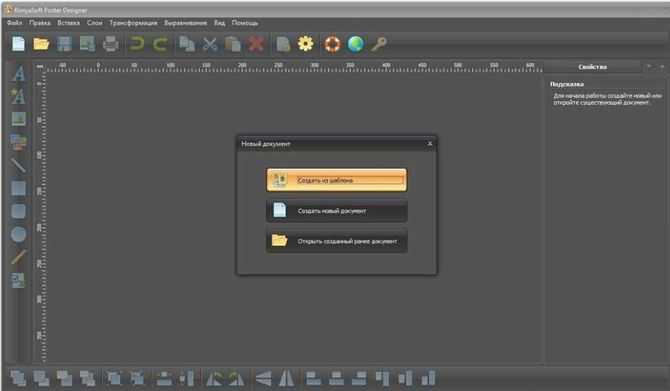Screen dimensions: 670x391
Task: Click the New document toolbar icon
Action: [x=18, y=44]
